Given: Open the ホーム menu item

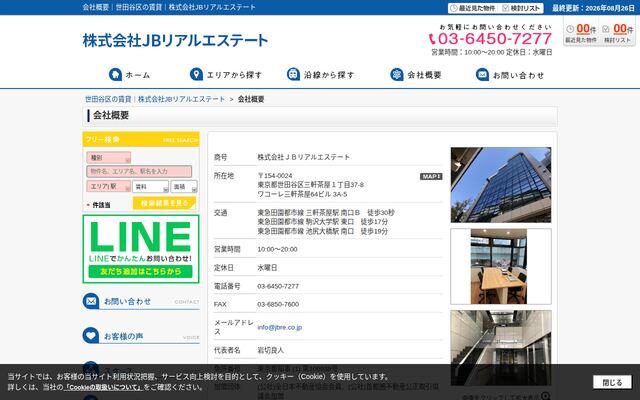Looking at the screenshot, I should [x=129, y=75].
